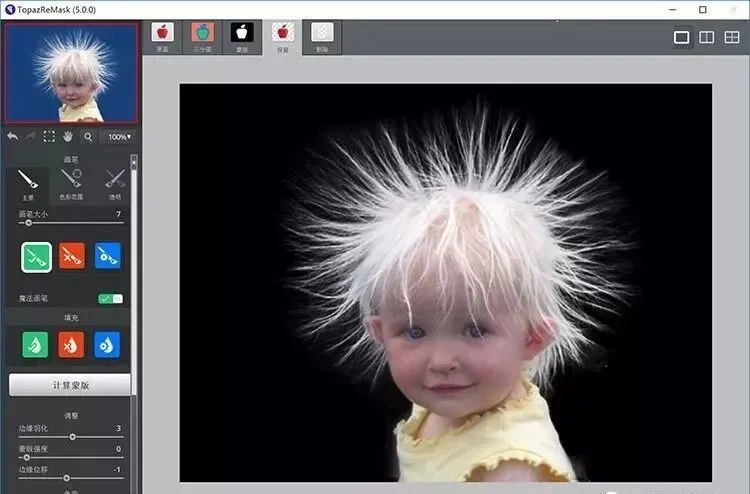The height and width of the screenshot is (494, 750).
Task: Select the red cut brush
Action: point(72,256)
